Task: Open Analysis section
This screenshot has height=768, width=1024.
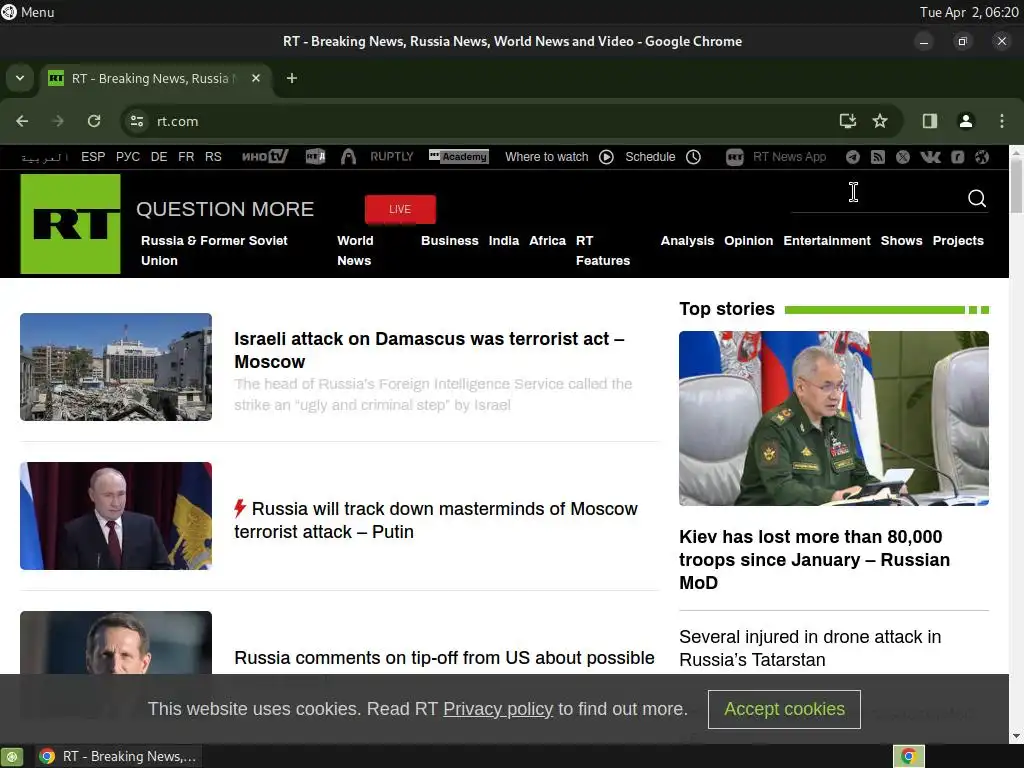Action: (x=687, y=240)
